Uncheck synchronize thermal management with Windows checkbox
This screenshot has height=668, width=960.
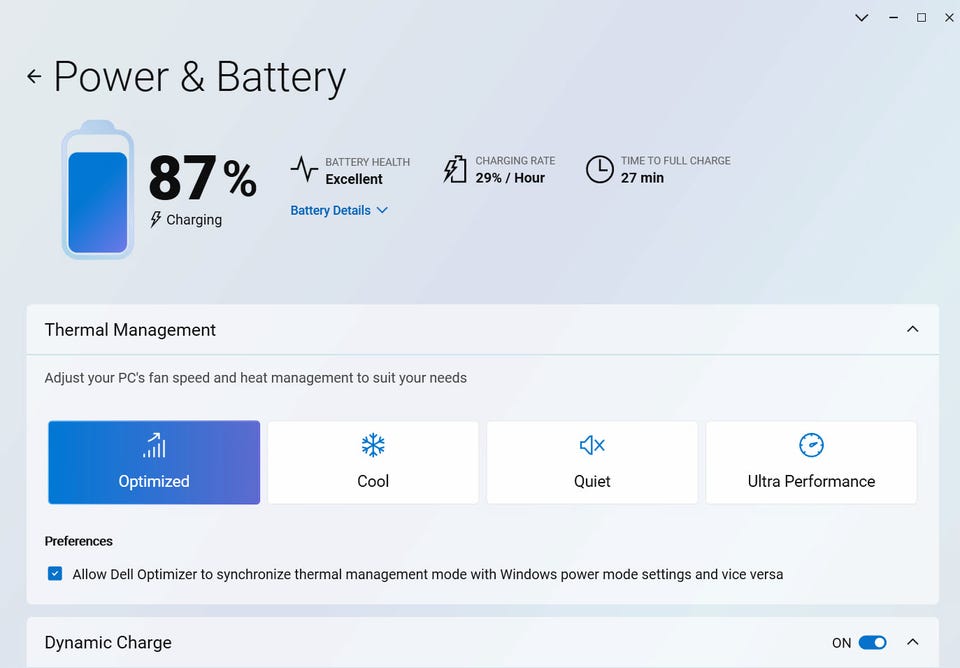(x=55, y=574)
